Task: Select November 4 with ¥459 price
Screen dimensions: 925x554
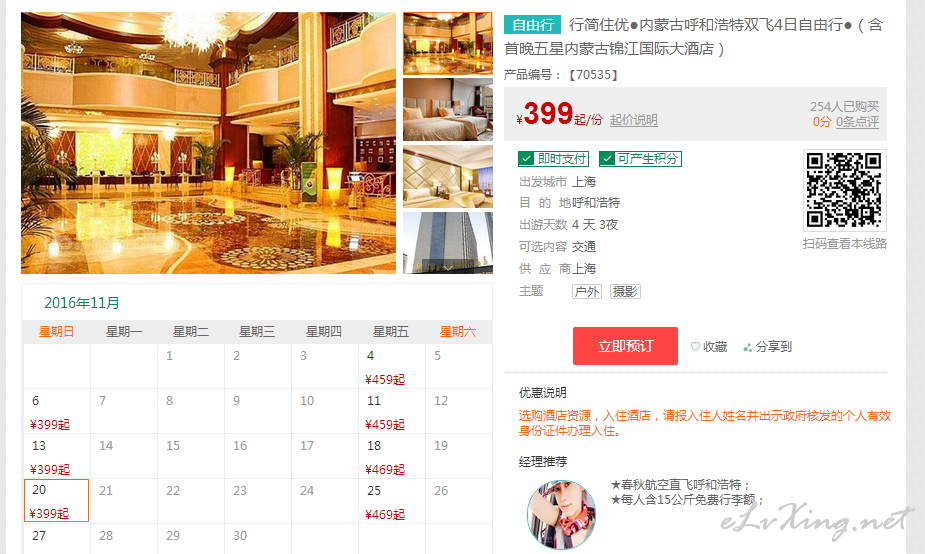Action: tap(392, 366)
